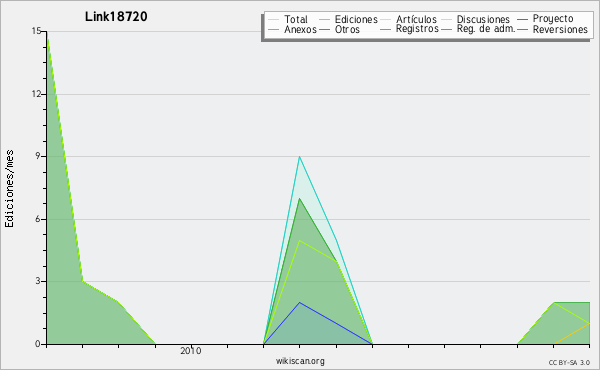Click the y-axis value 15
This screenshot has height=370, width=600.
pos(36,31)
